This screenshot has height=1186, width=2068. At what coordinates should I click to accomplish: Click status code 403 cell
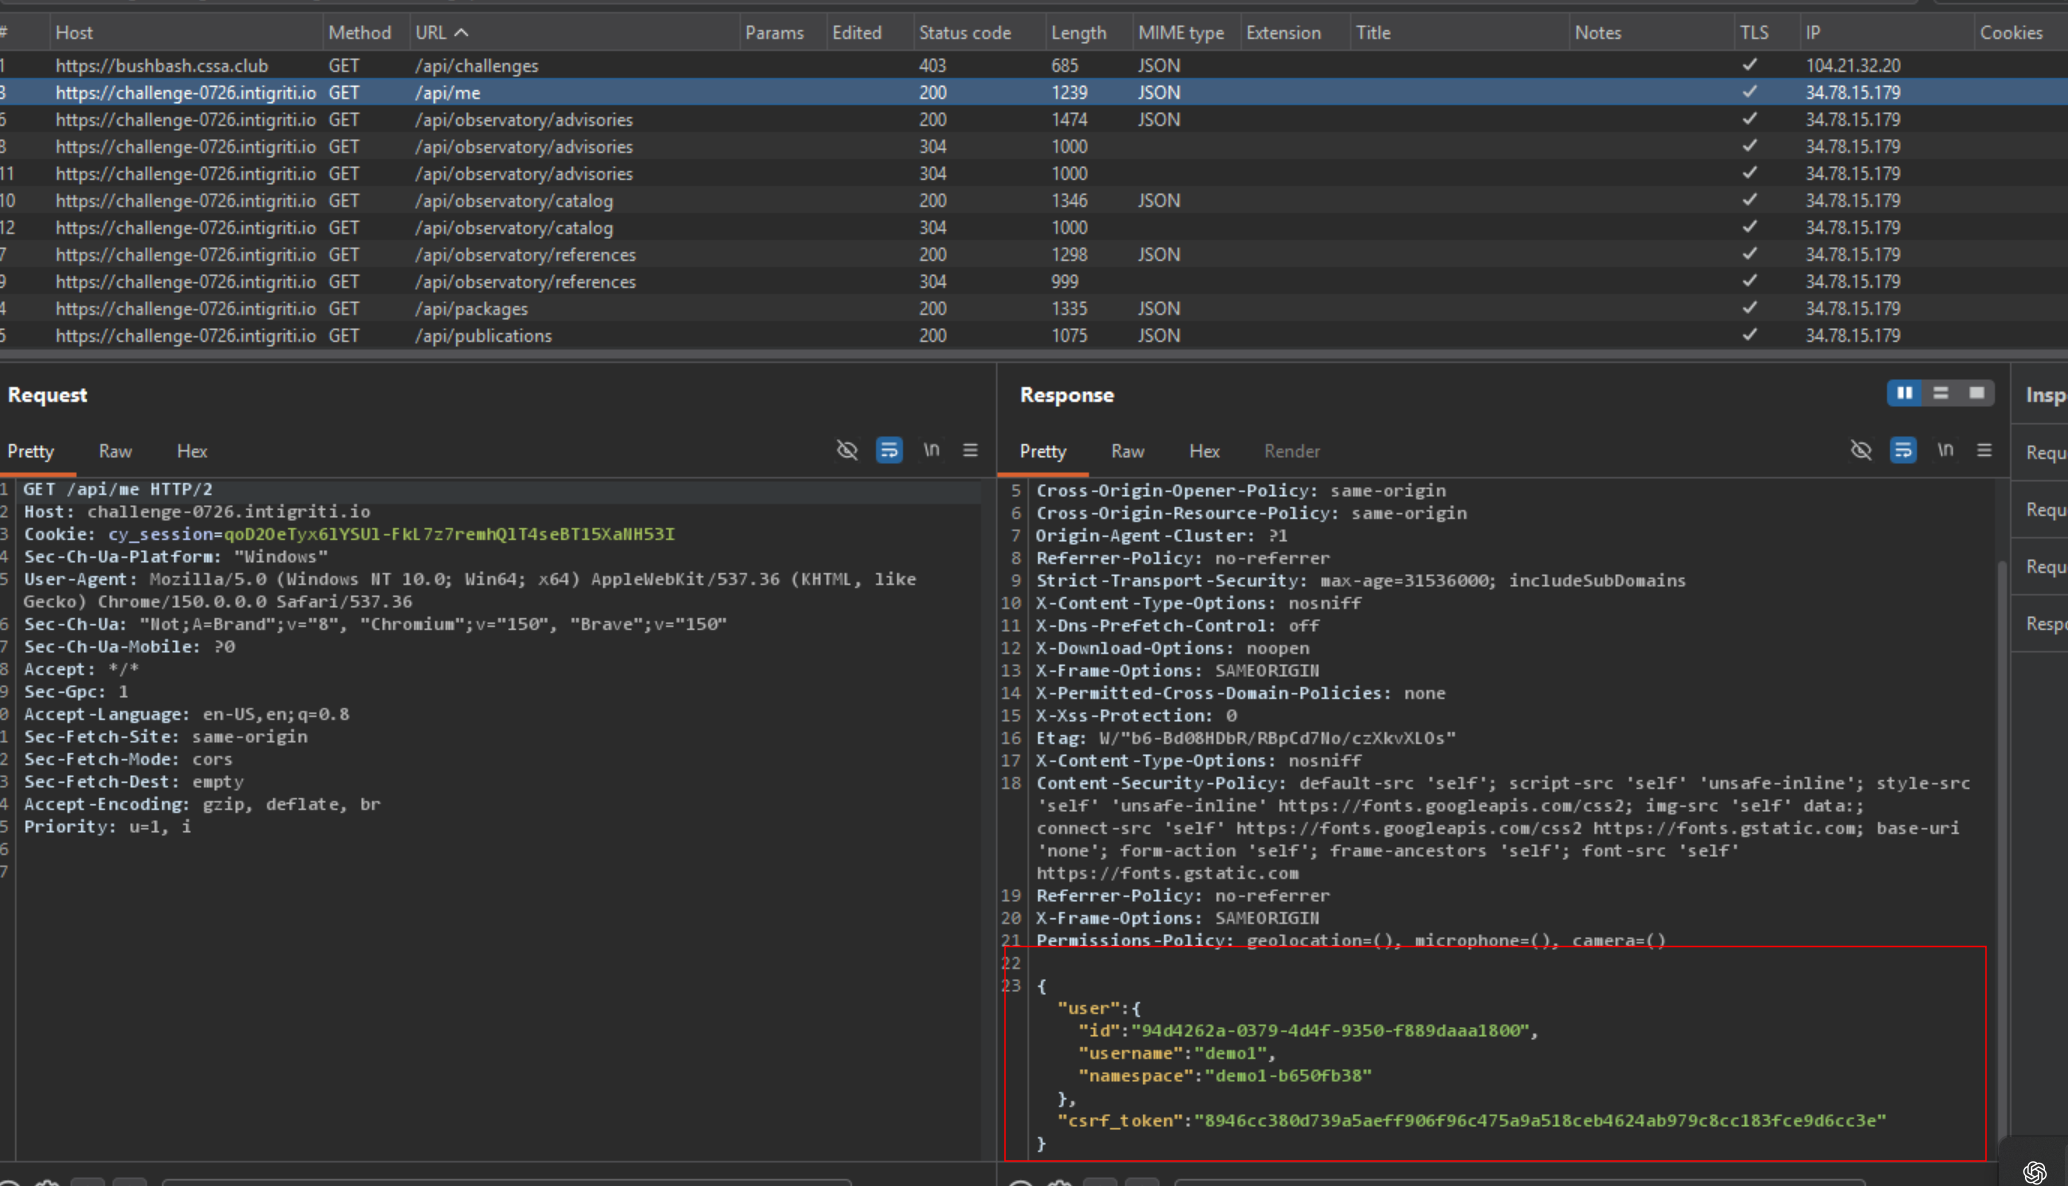point(932,65)
